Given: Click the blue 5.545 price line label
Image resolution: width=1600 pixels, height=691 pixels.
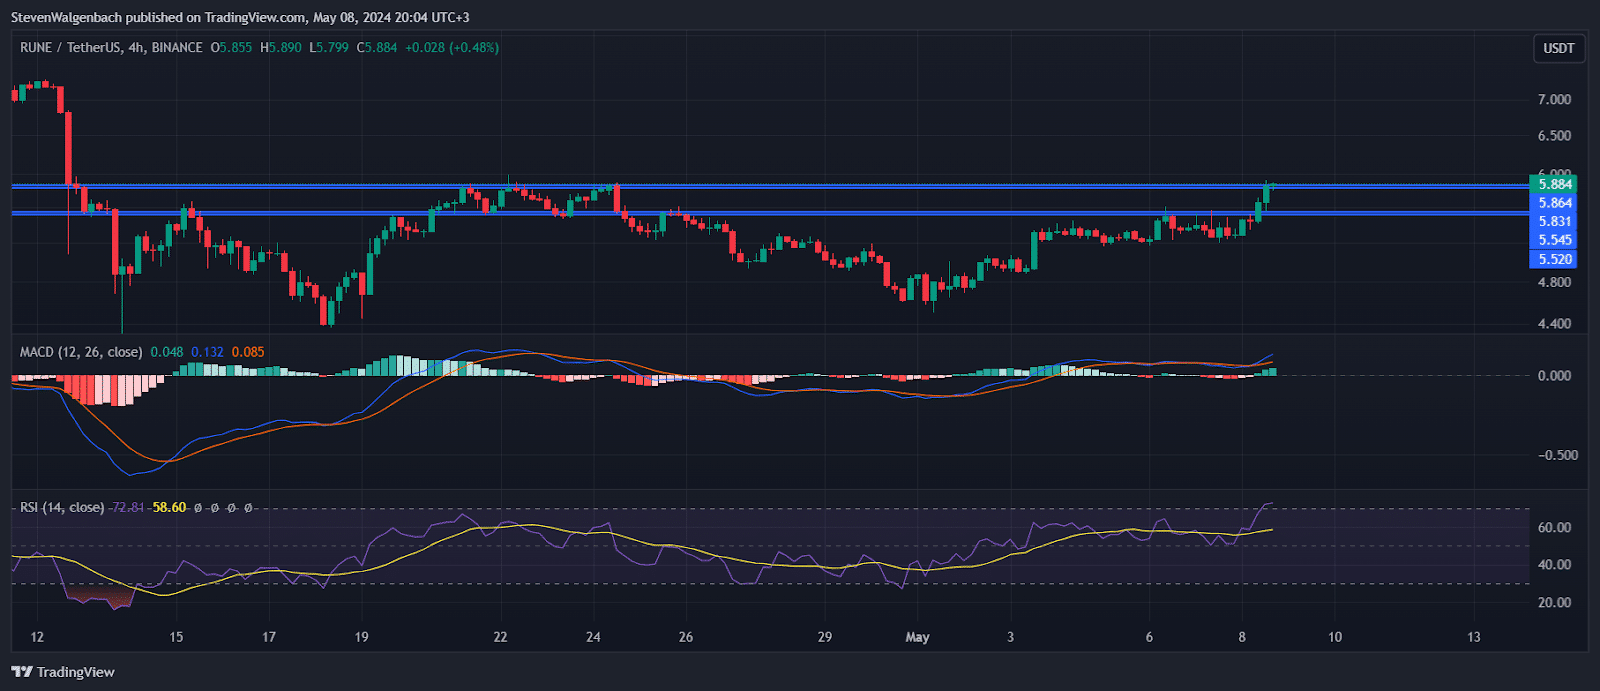Looking at the screenshot, I should [1555, 240].
